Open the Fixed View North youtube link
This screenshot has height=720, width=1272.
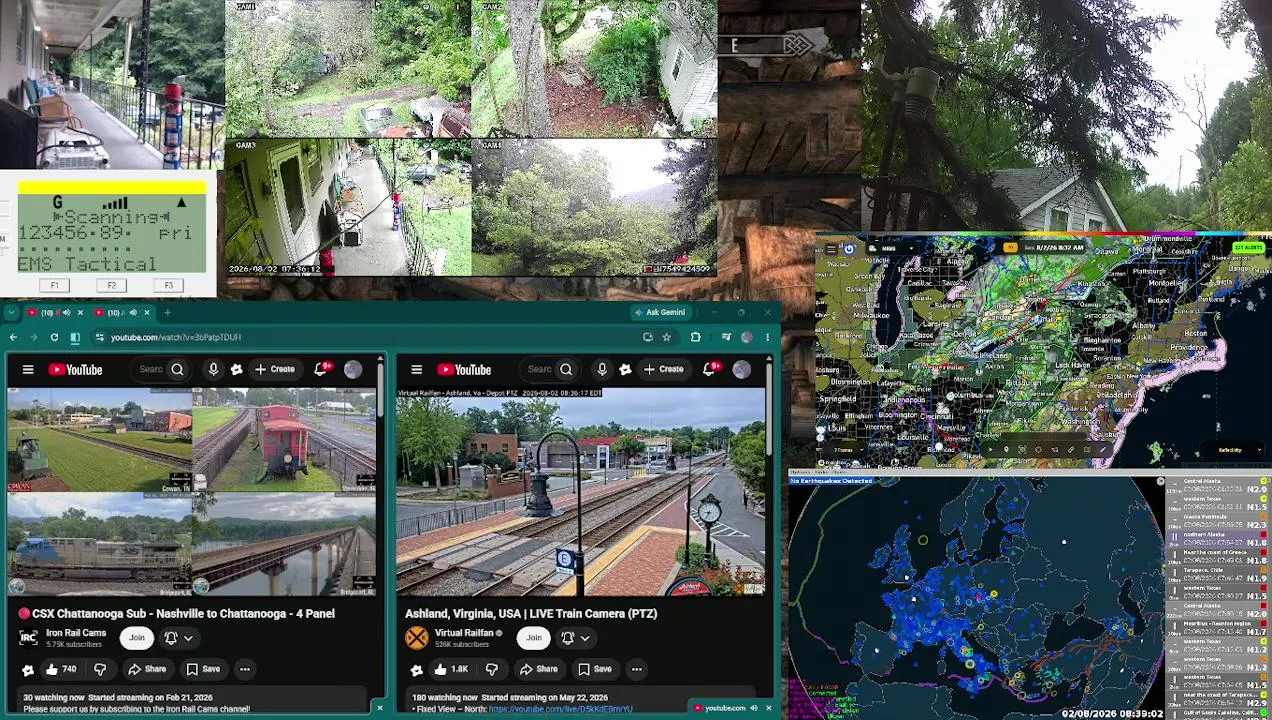(x=560, y=709)
